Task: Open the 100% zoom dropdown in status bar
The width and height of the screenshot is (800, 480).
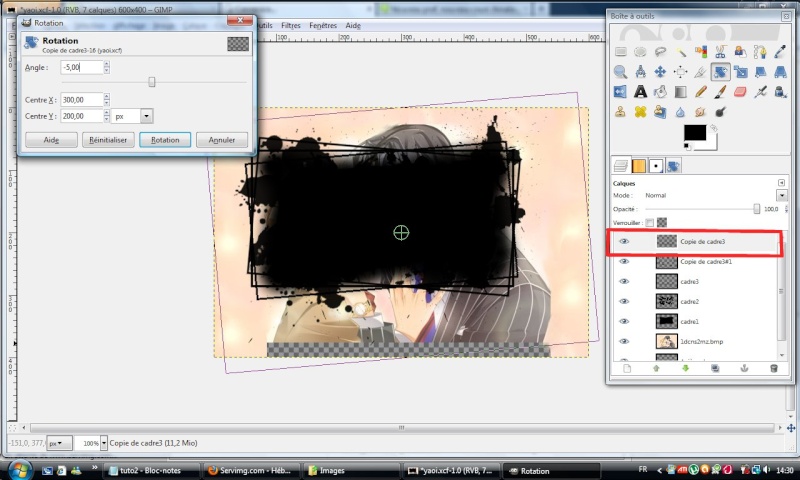Action: point(104,443)
